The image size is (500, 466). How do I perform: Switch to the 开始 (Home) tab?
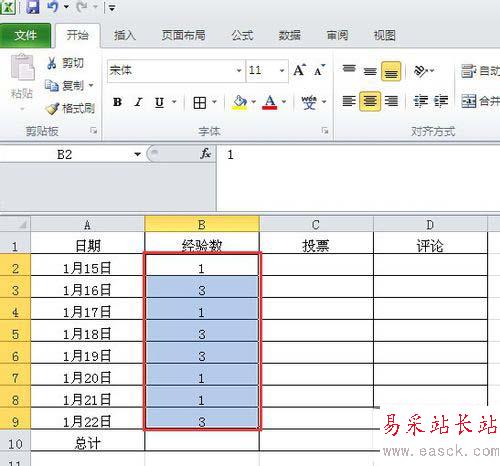click(78, 35)
